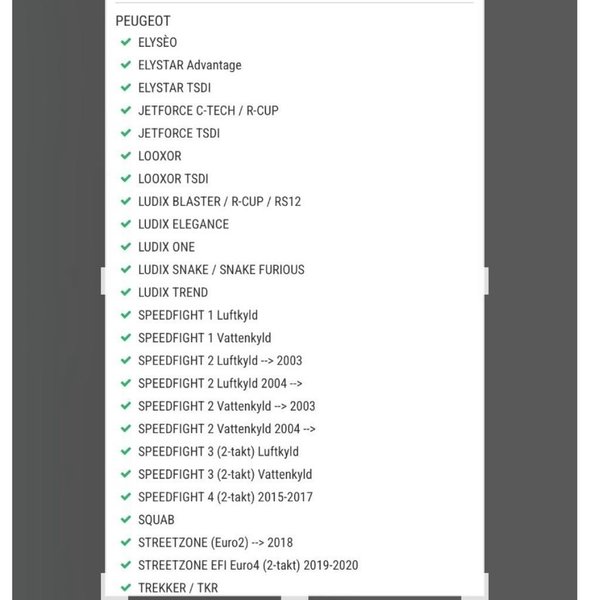
Task: Choose SPEEDFIGHT 2 Vattenkyld 2004 --> entry
Action: tap(227, 428)
